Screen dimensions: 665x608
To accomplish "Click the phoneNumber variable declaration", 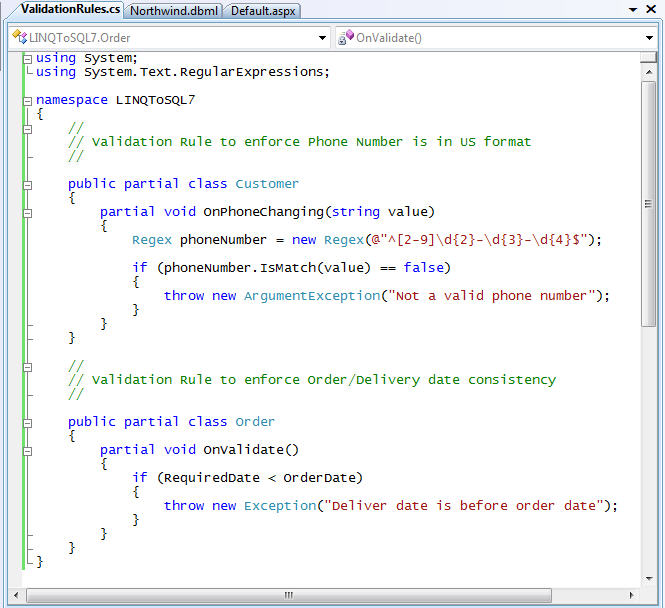I will 223,240.
